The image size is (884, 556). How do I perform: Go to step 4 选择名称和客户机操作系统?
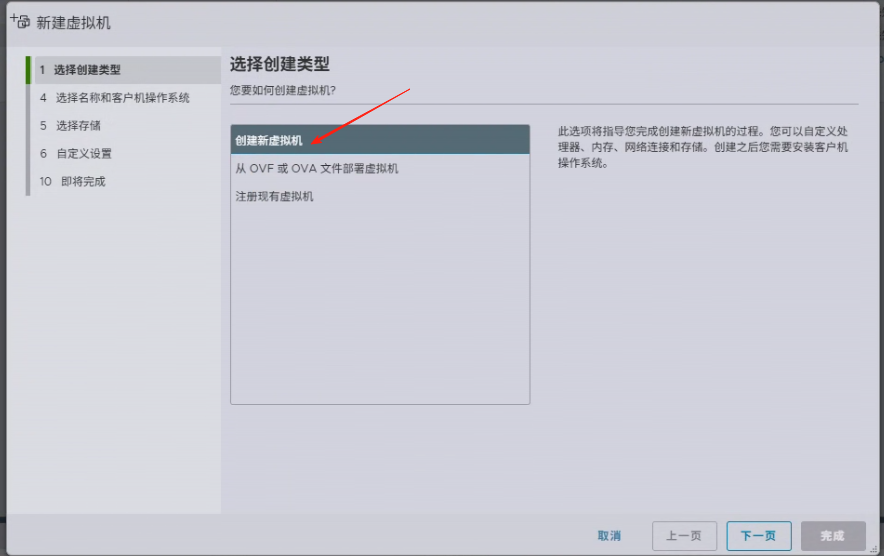[x=114, y=98]
